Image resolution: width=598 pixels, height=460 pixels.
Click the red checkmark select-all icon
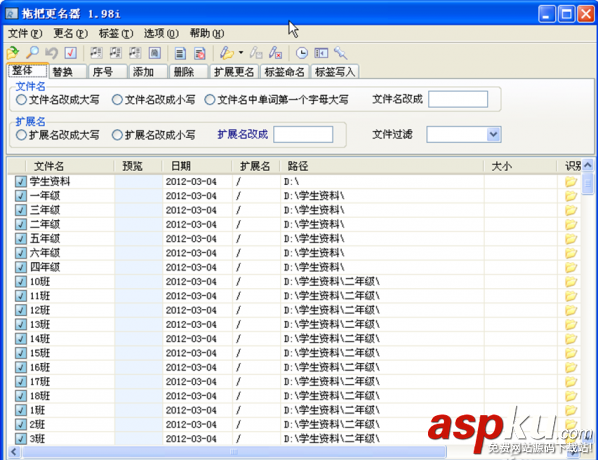71,53
